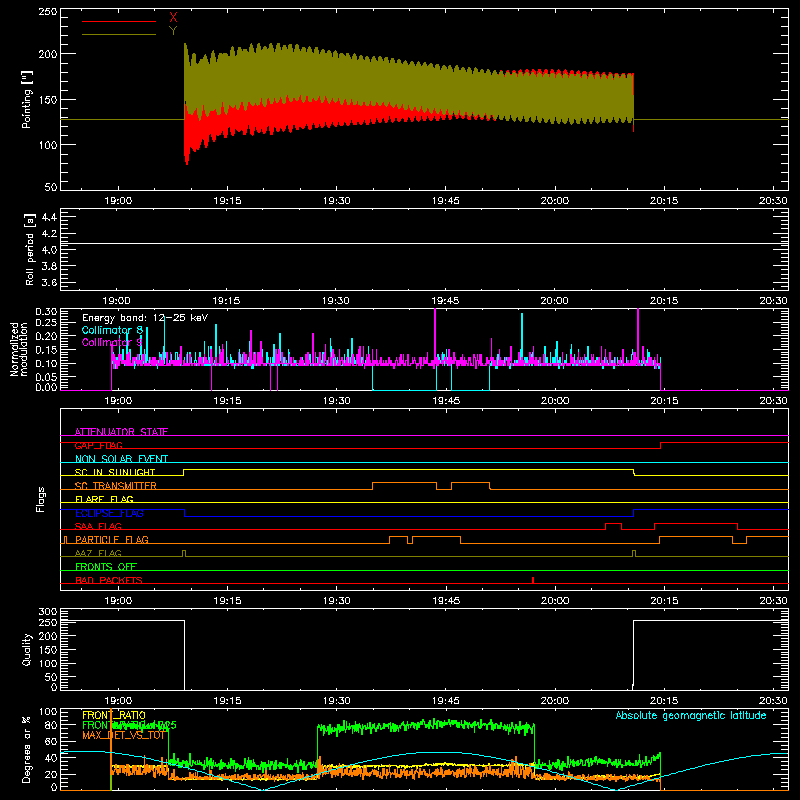The width and height of the screenshot is (800, 800).
Task: Click the FLARE_FLAG label
Action: [x=104, y=499]
